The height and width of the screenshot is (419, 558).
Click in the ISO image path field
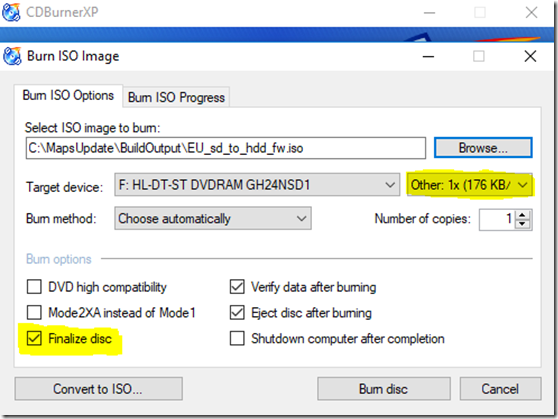coord(226,148)
